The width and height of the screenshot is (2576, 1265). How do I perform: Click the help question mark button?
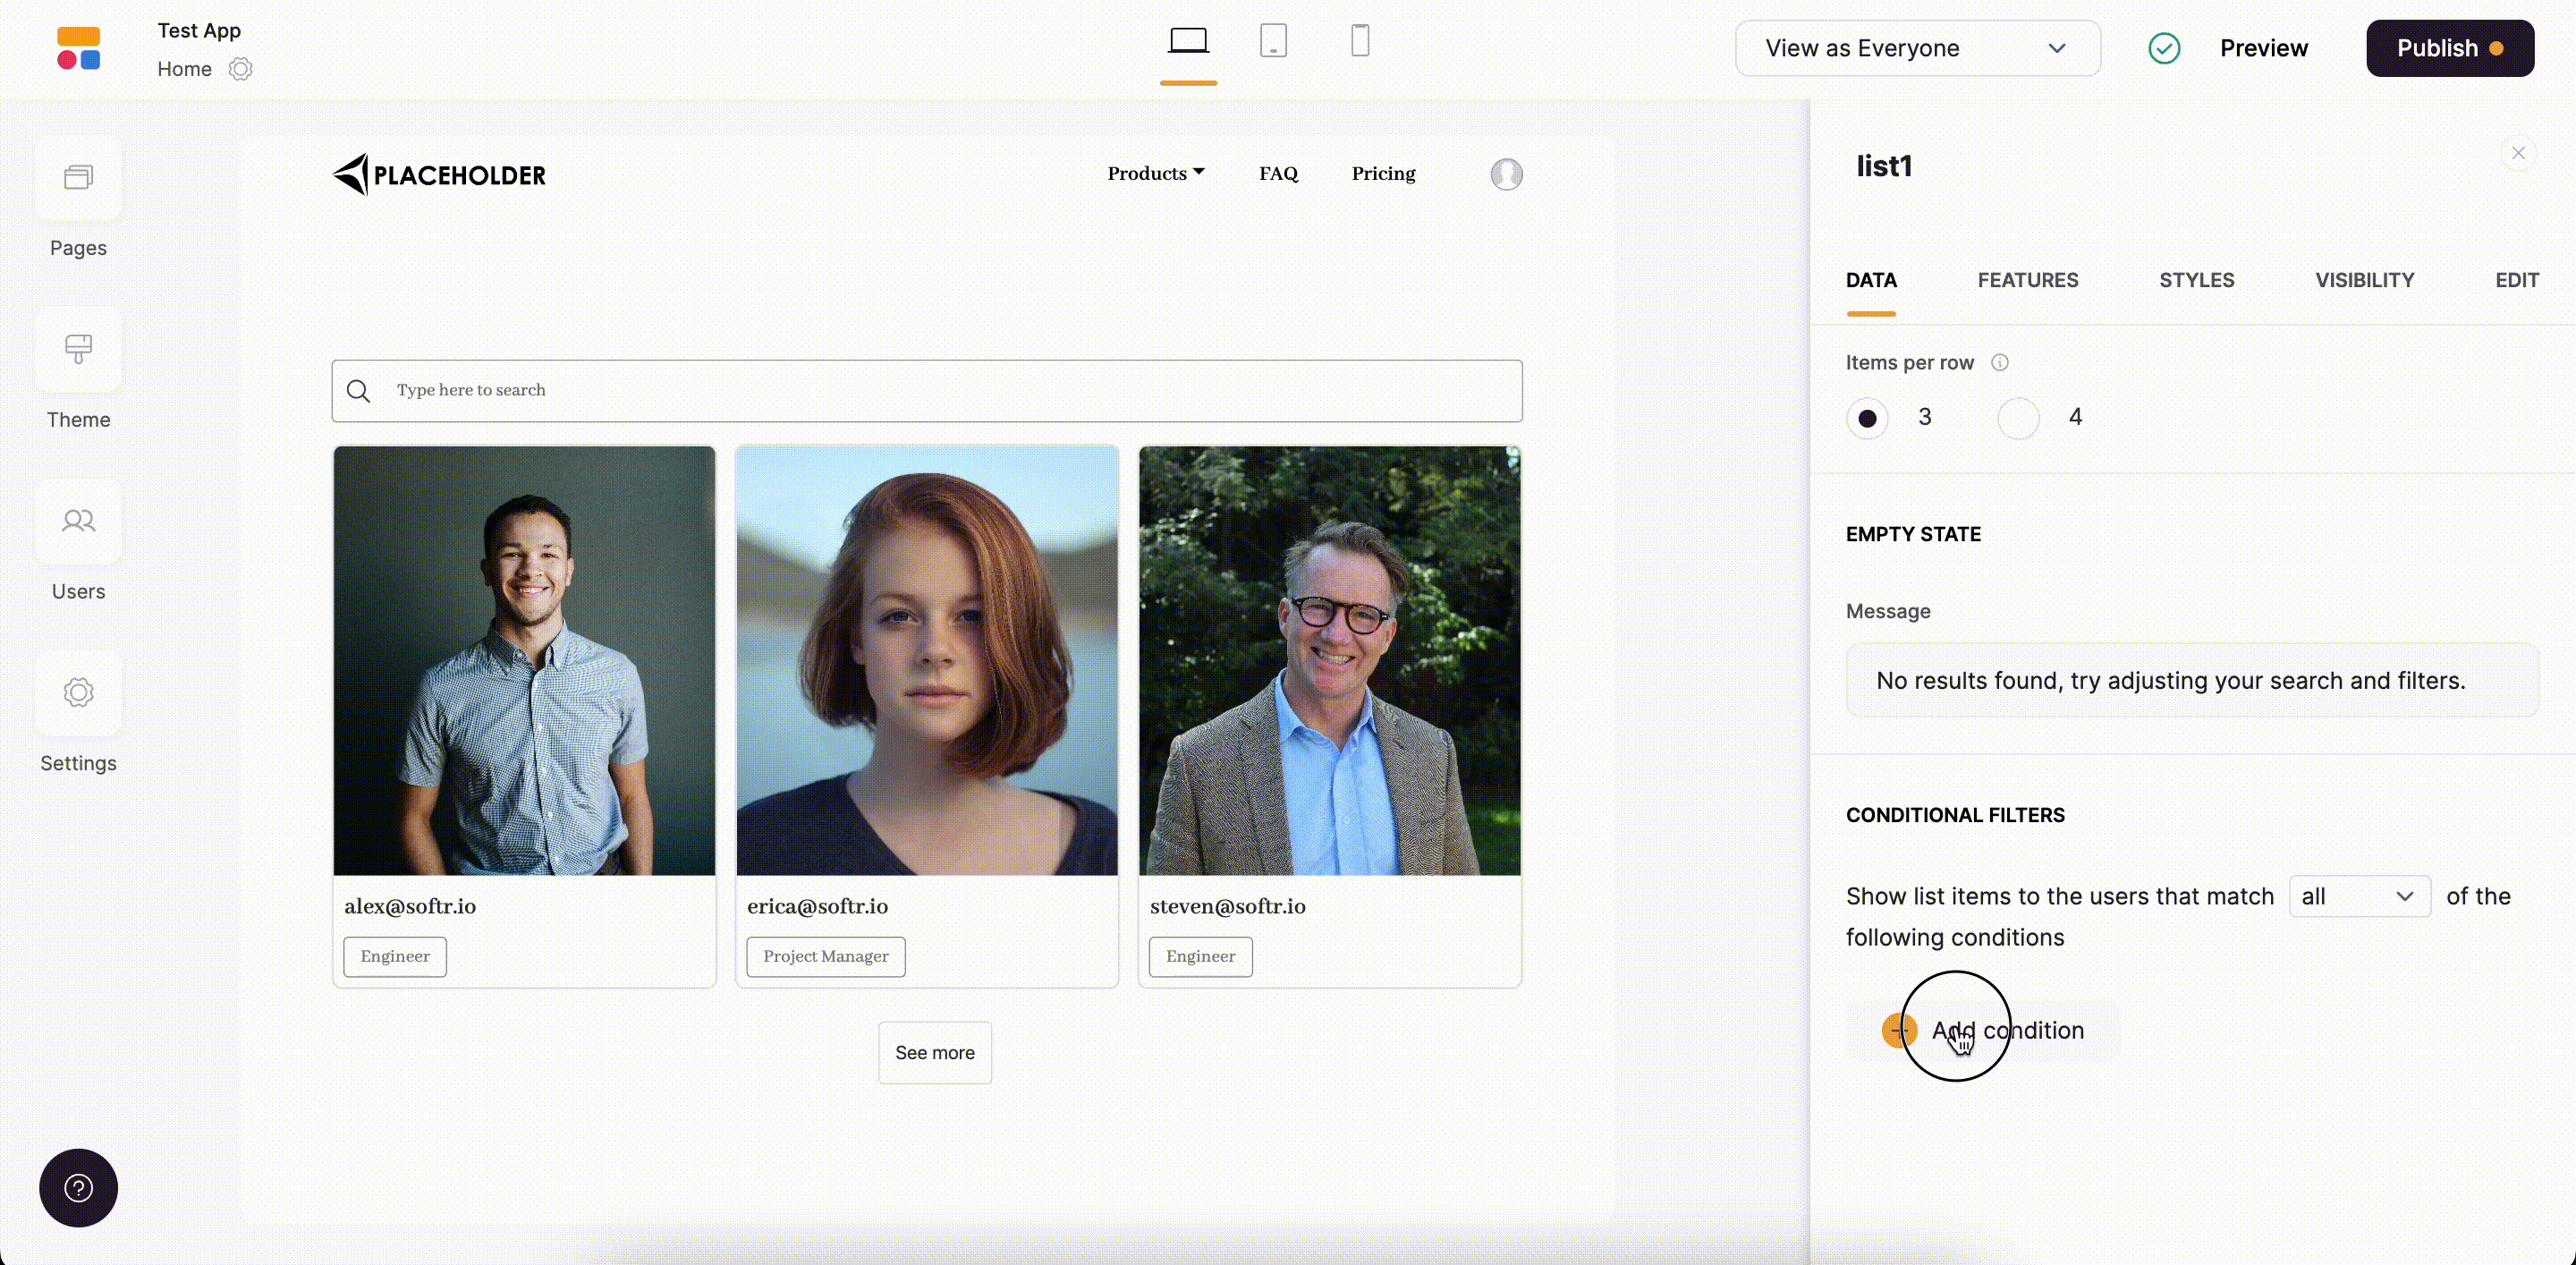point(78,1187)
